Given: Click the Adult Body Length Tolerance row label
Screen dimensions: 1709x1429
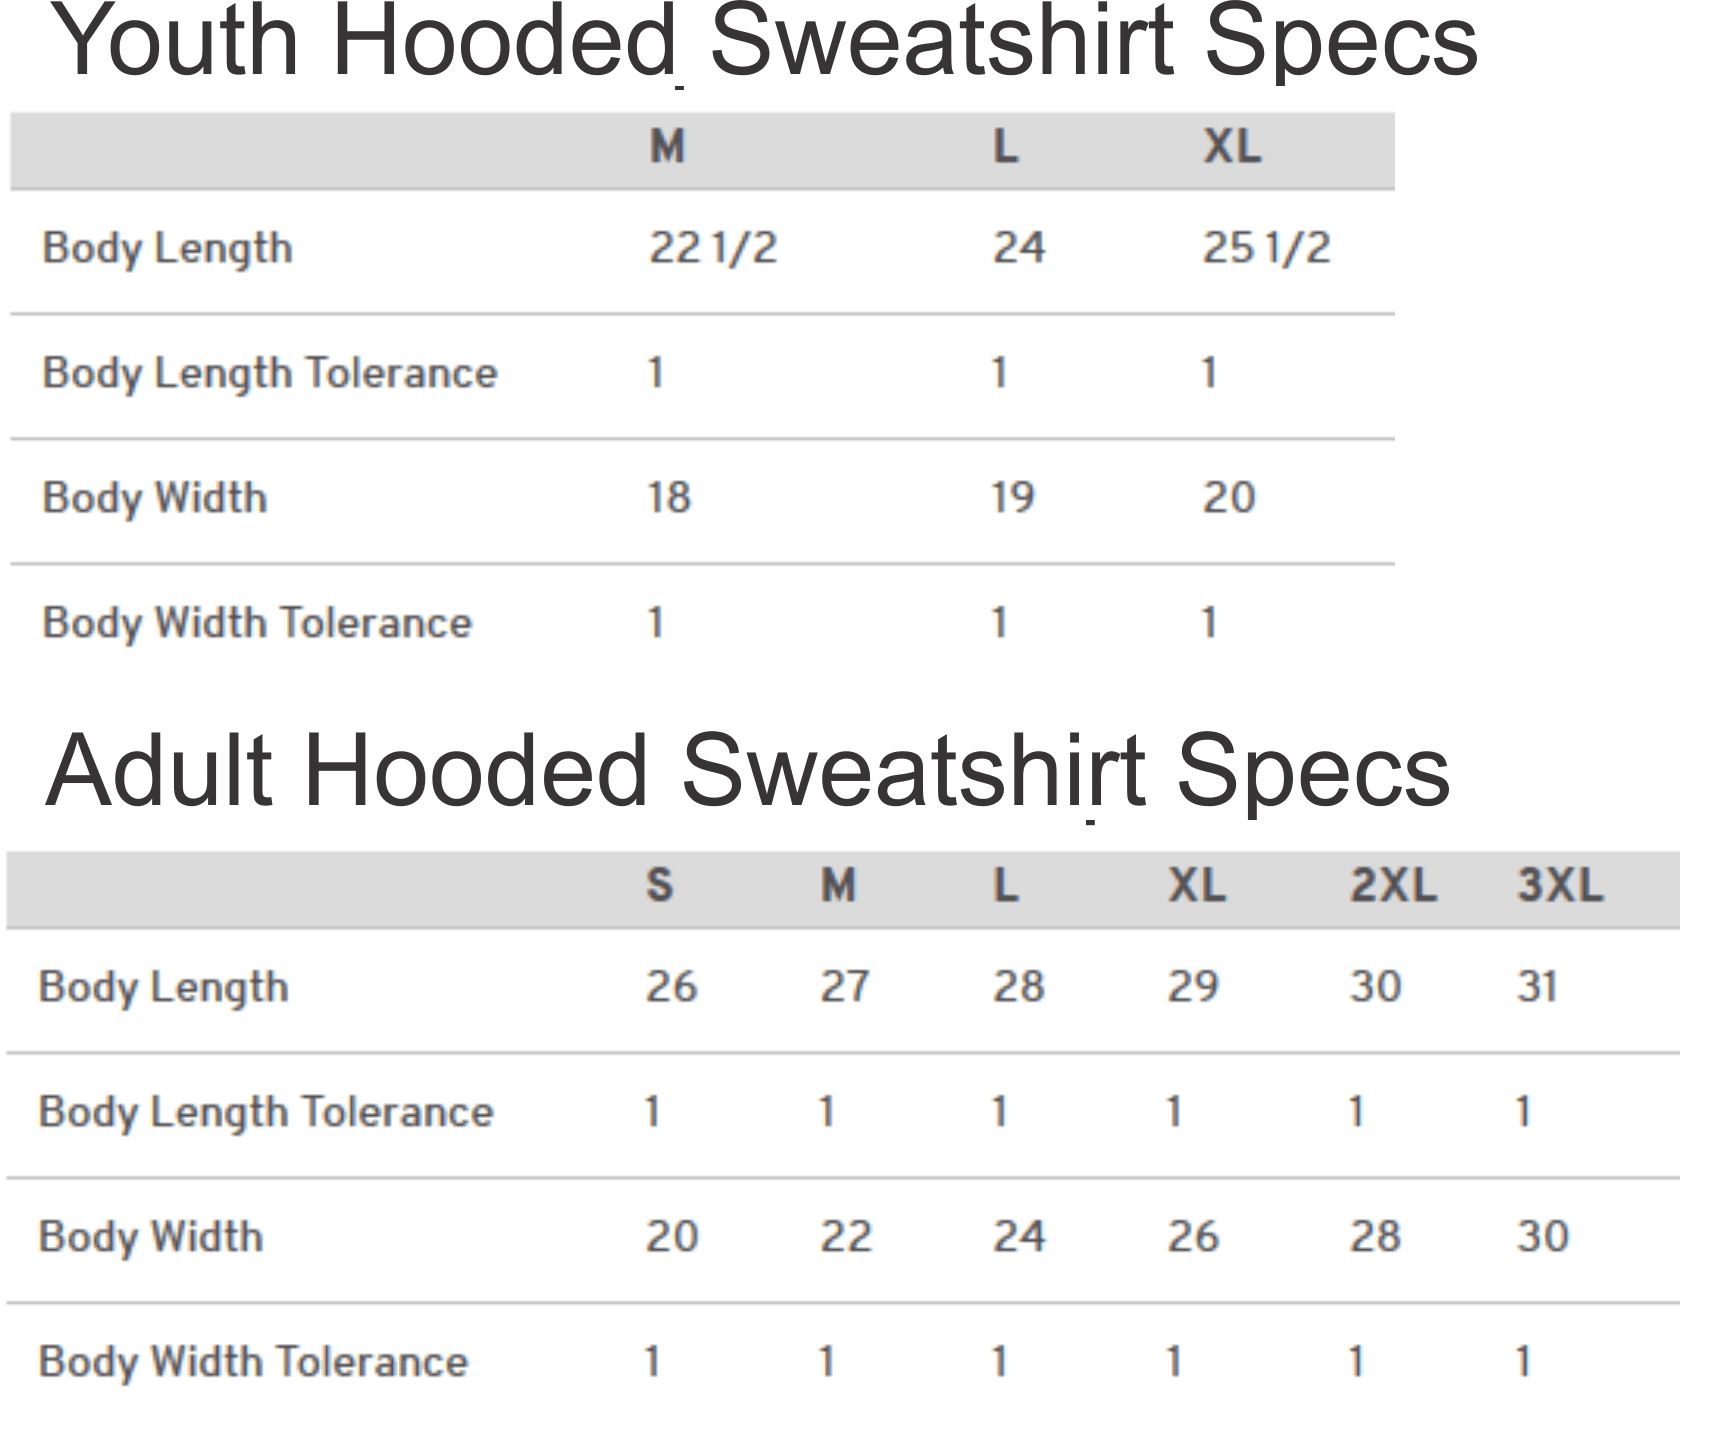Looking at the screenshot, I should click(x=265, y=1112).
